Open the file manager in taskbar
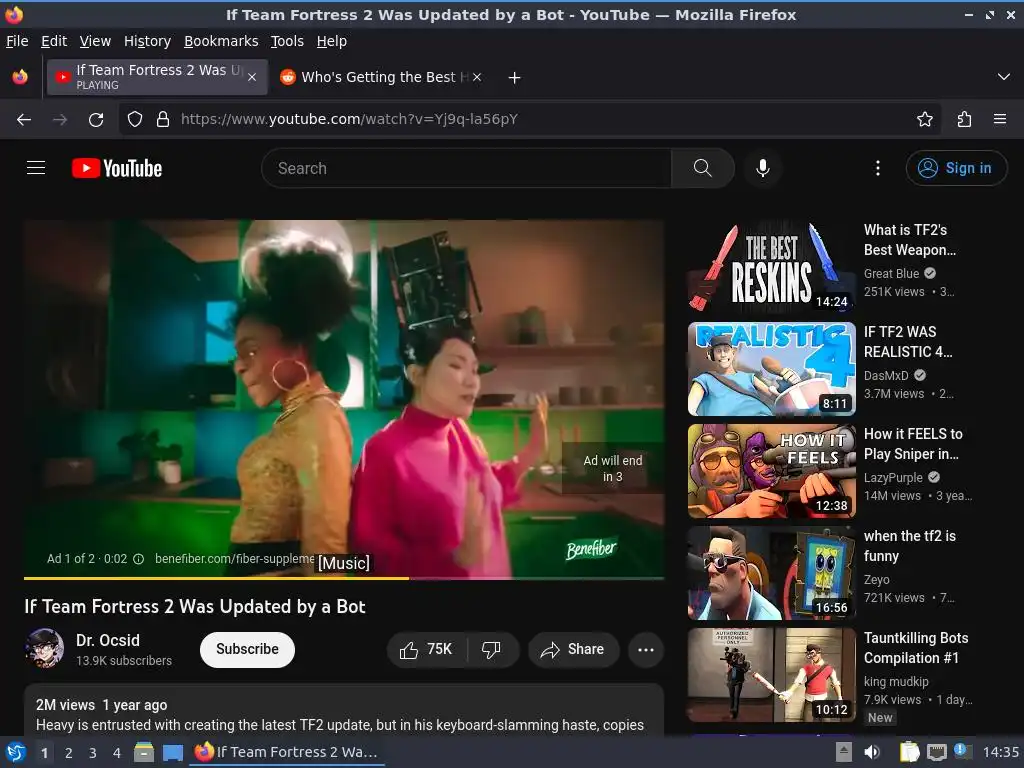 click(x=144, y=752)
